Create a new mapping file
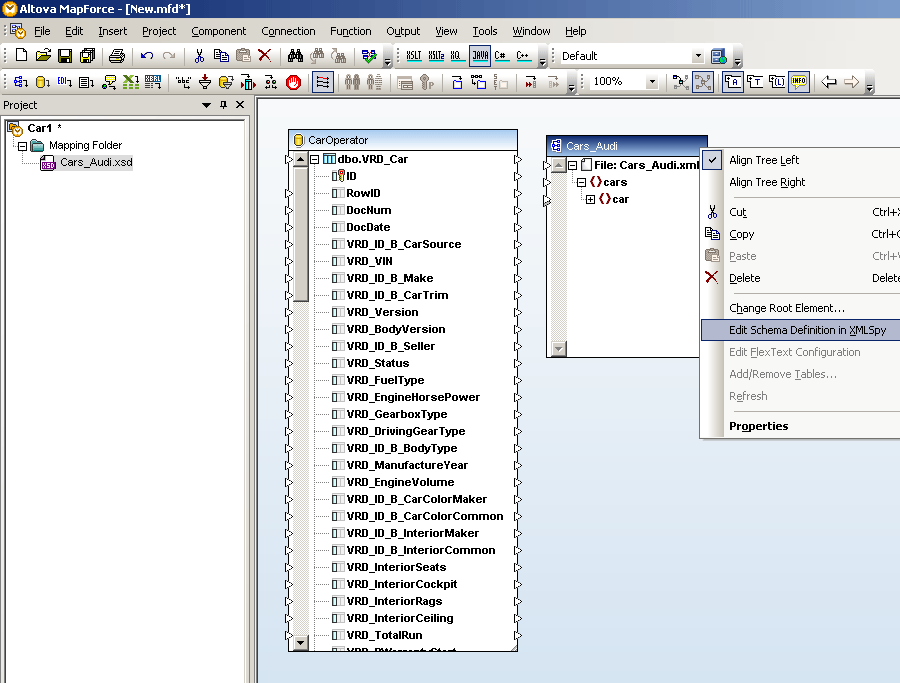This screenshot has height=683, width=900. click(21, 56)
